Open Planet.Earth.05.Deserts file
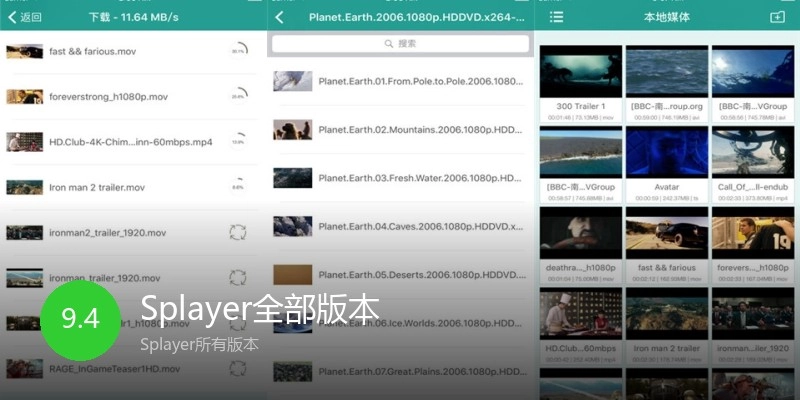 coord(401,274)
